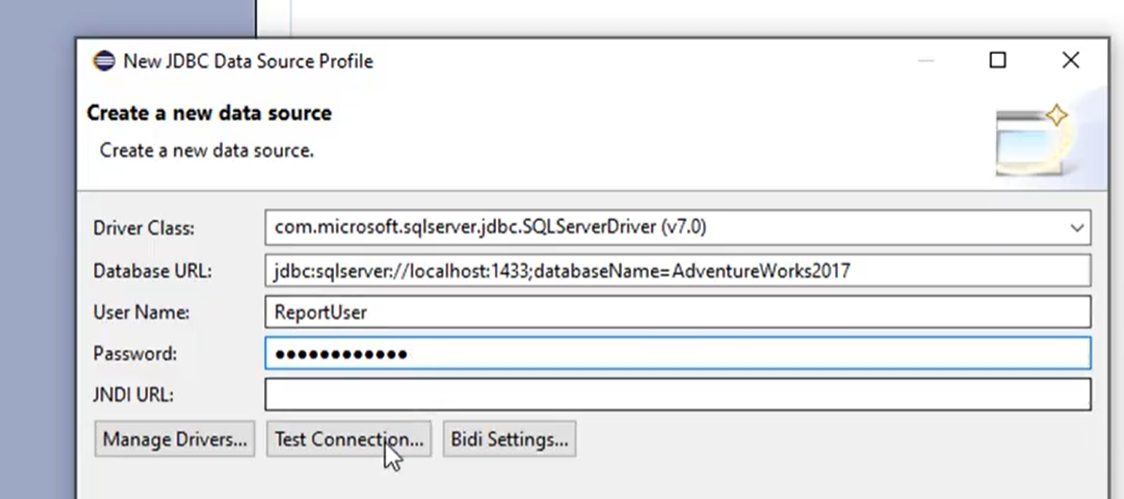Viewport: 1124px width, 499px height.
Task: Minimize the data source profile dialog
Action: tap(925, 61)
